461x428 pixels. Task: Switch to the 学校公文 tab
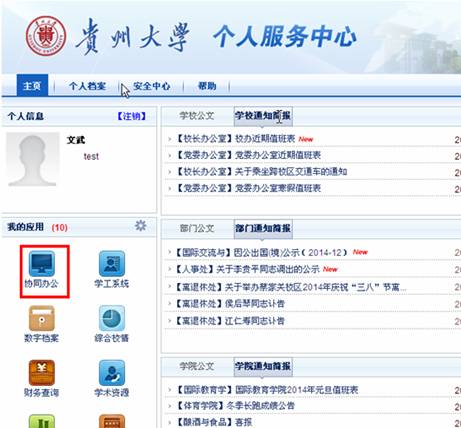click(x=197, y=116)
